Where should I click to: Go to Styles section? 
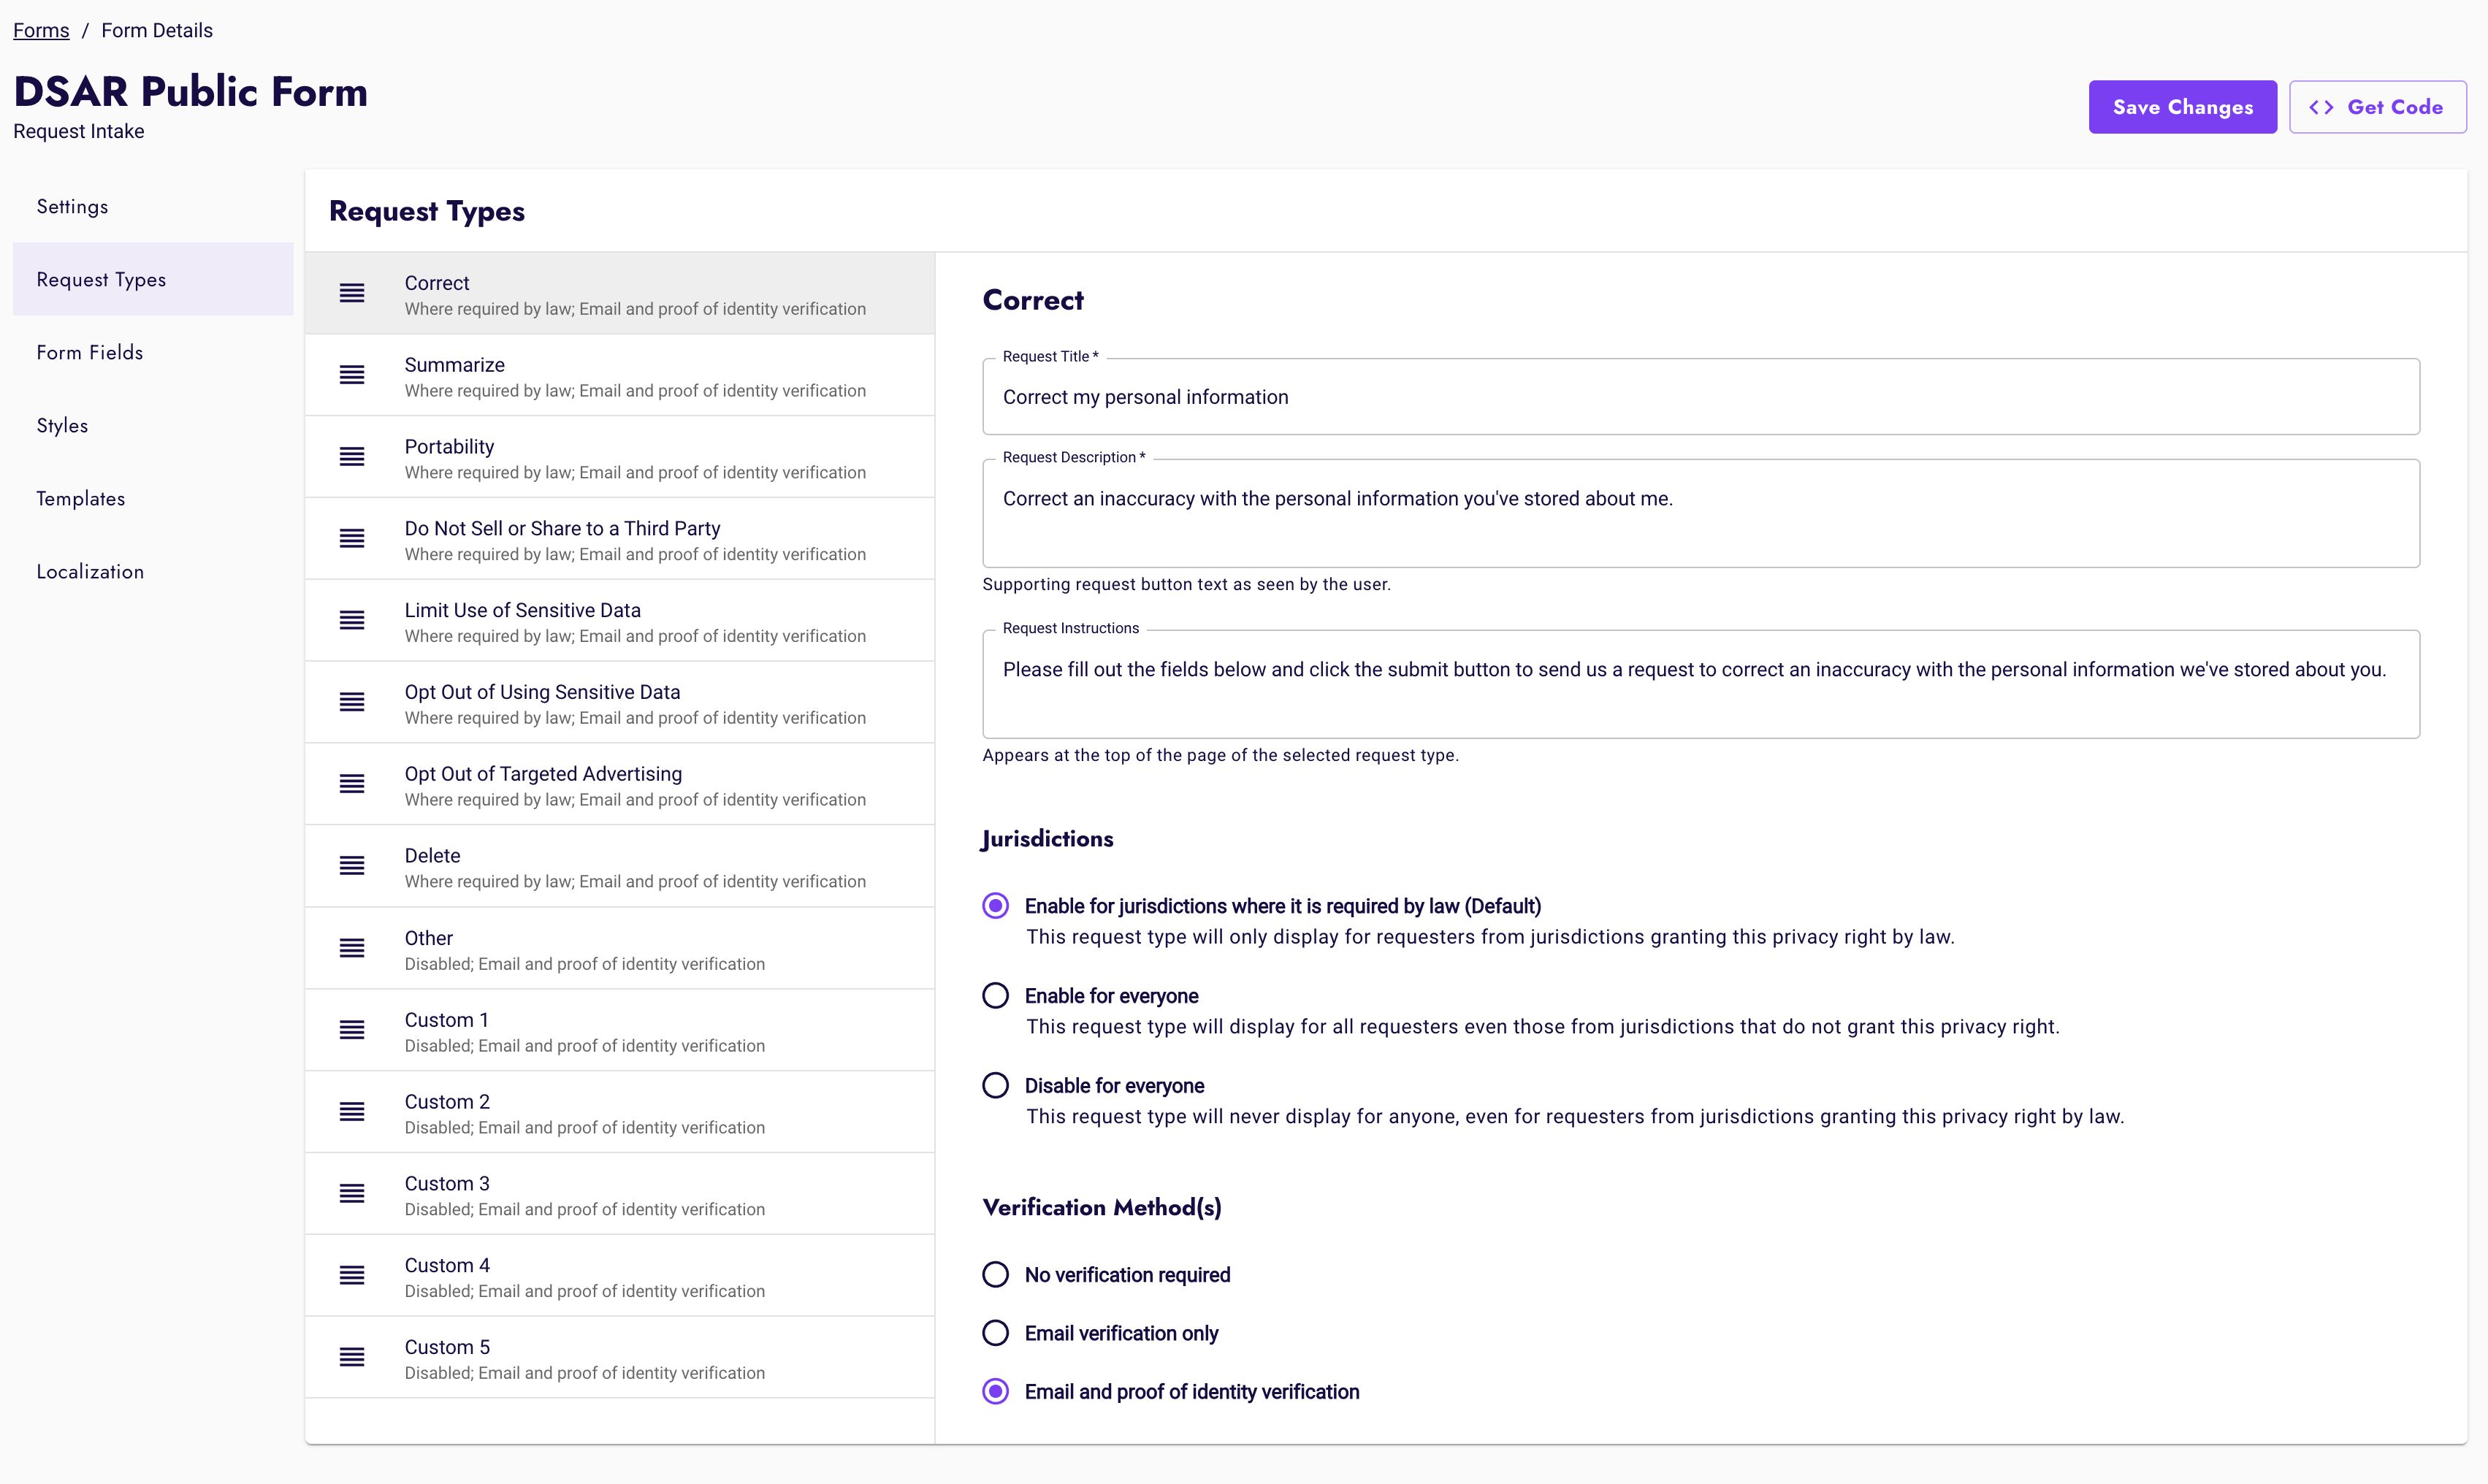click(x=153, y=426)
